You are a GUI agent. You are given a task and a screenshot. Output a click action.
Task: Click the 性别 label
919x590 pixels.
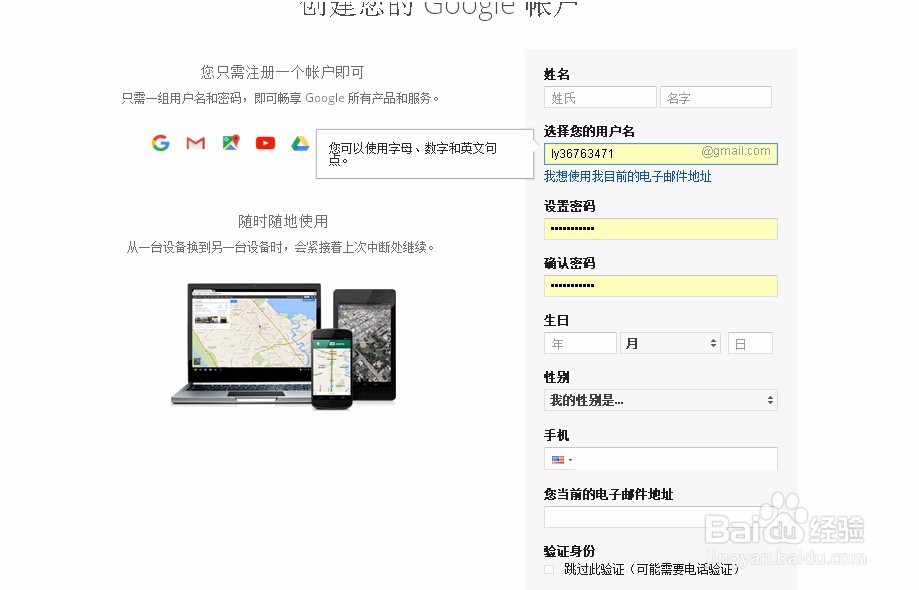556,377
